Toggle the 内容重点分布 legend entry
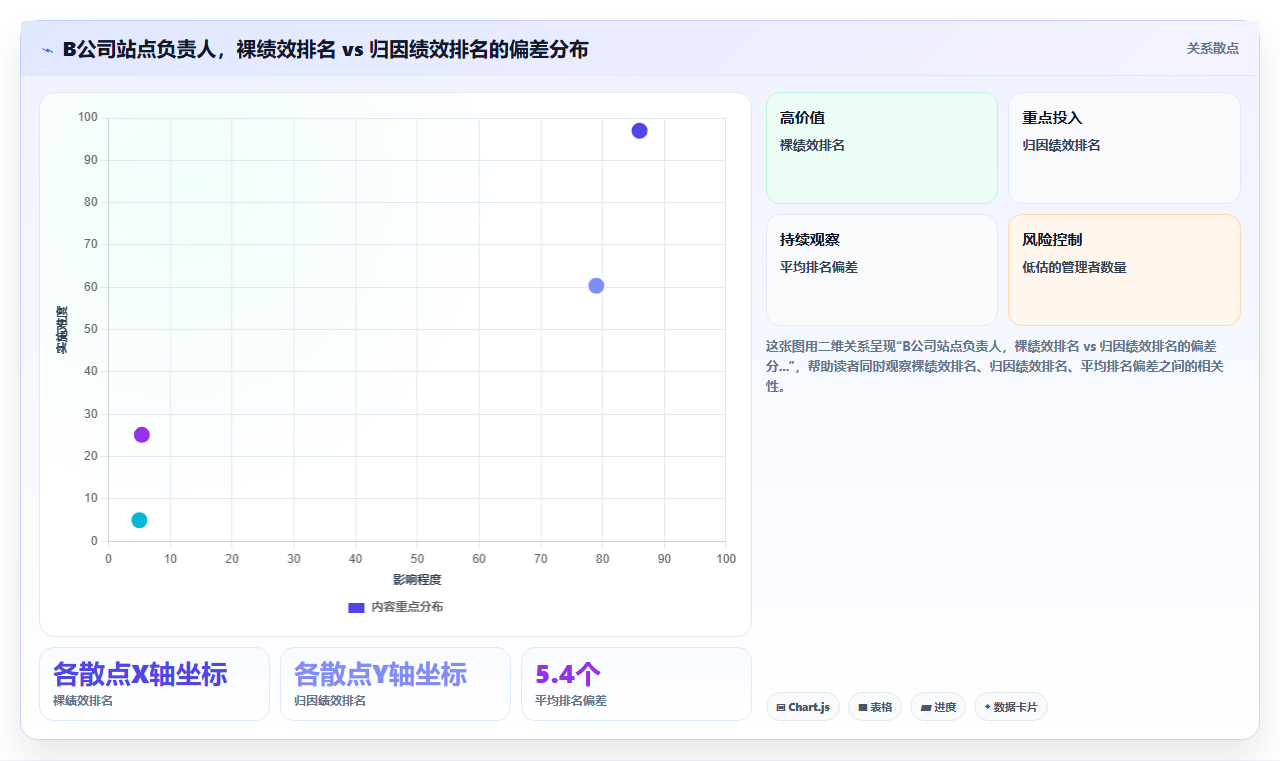 (395, 607)
